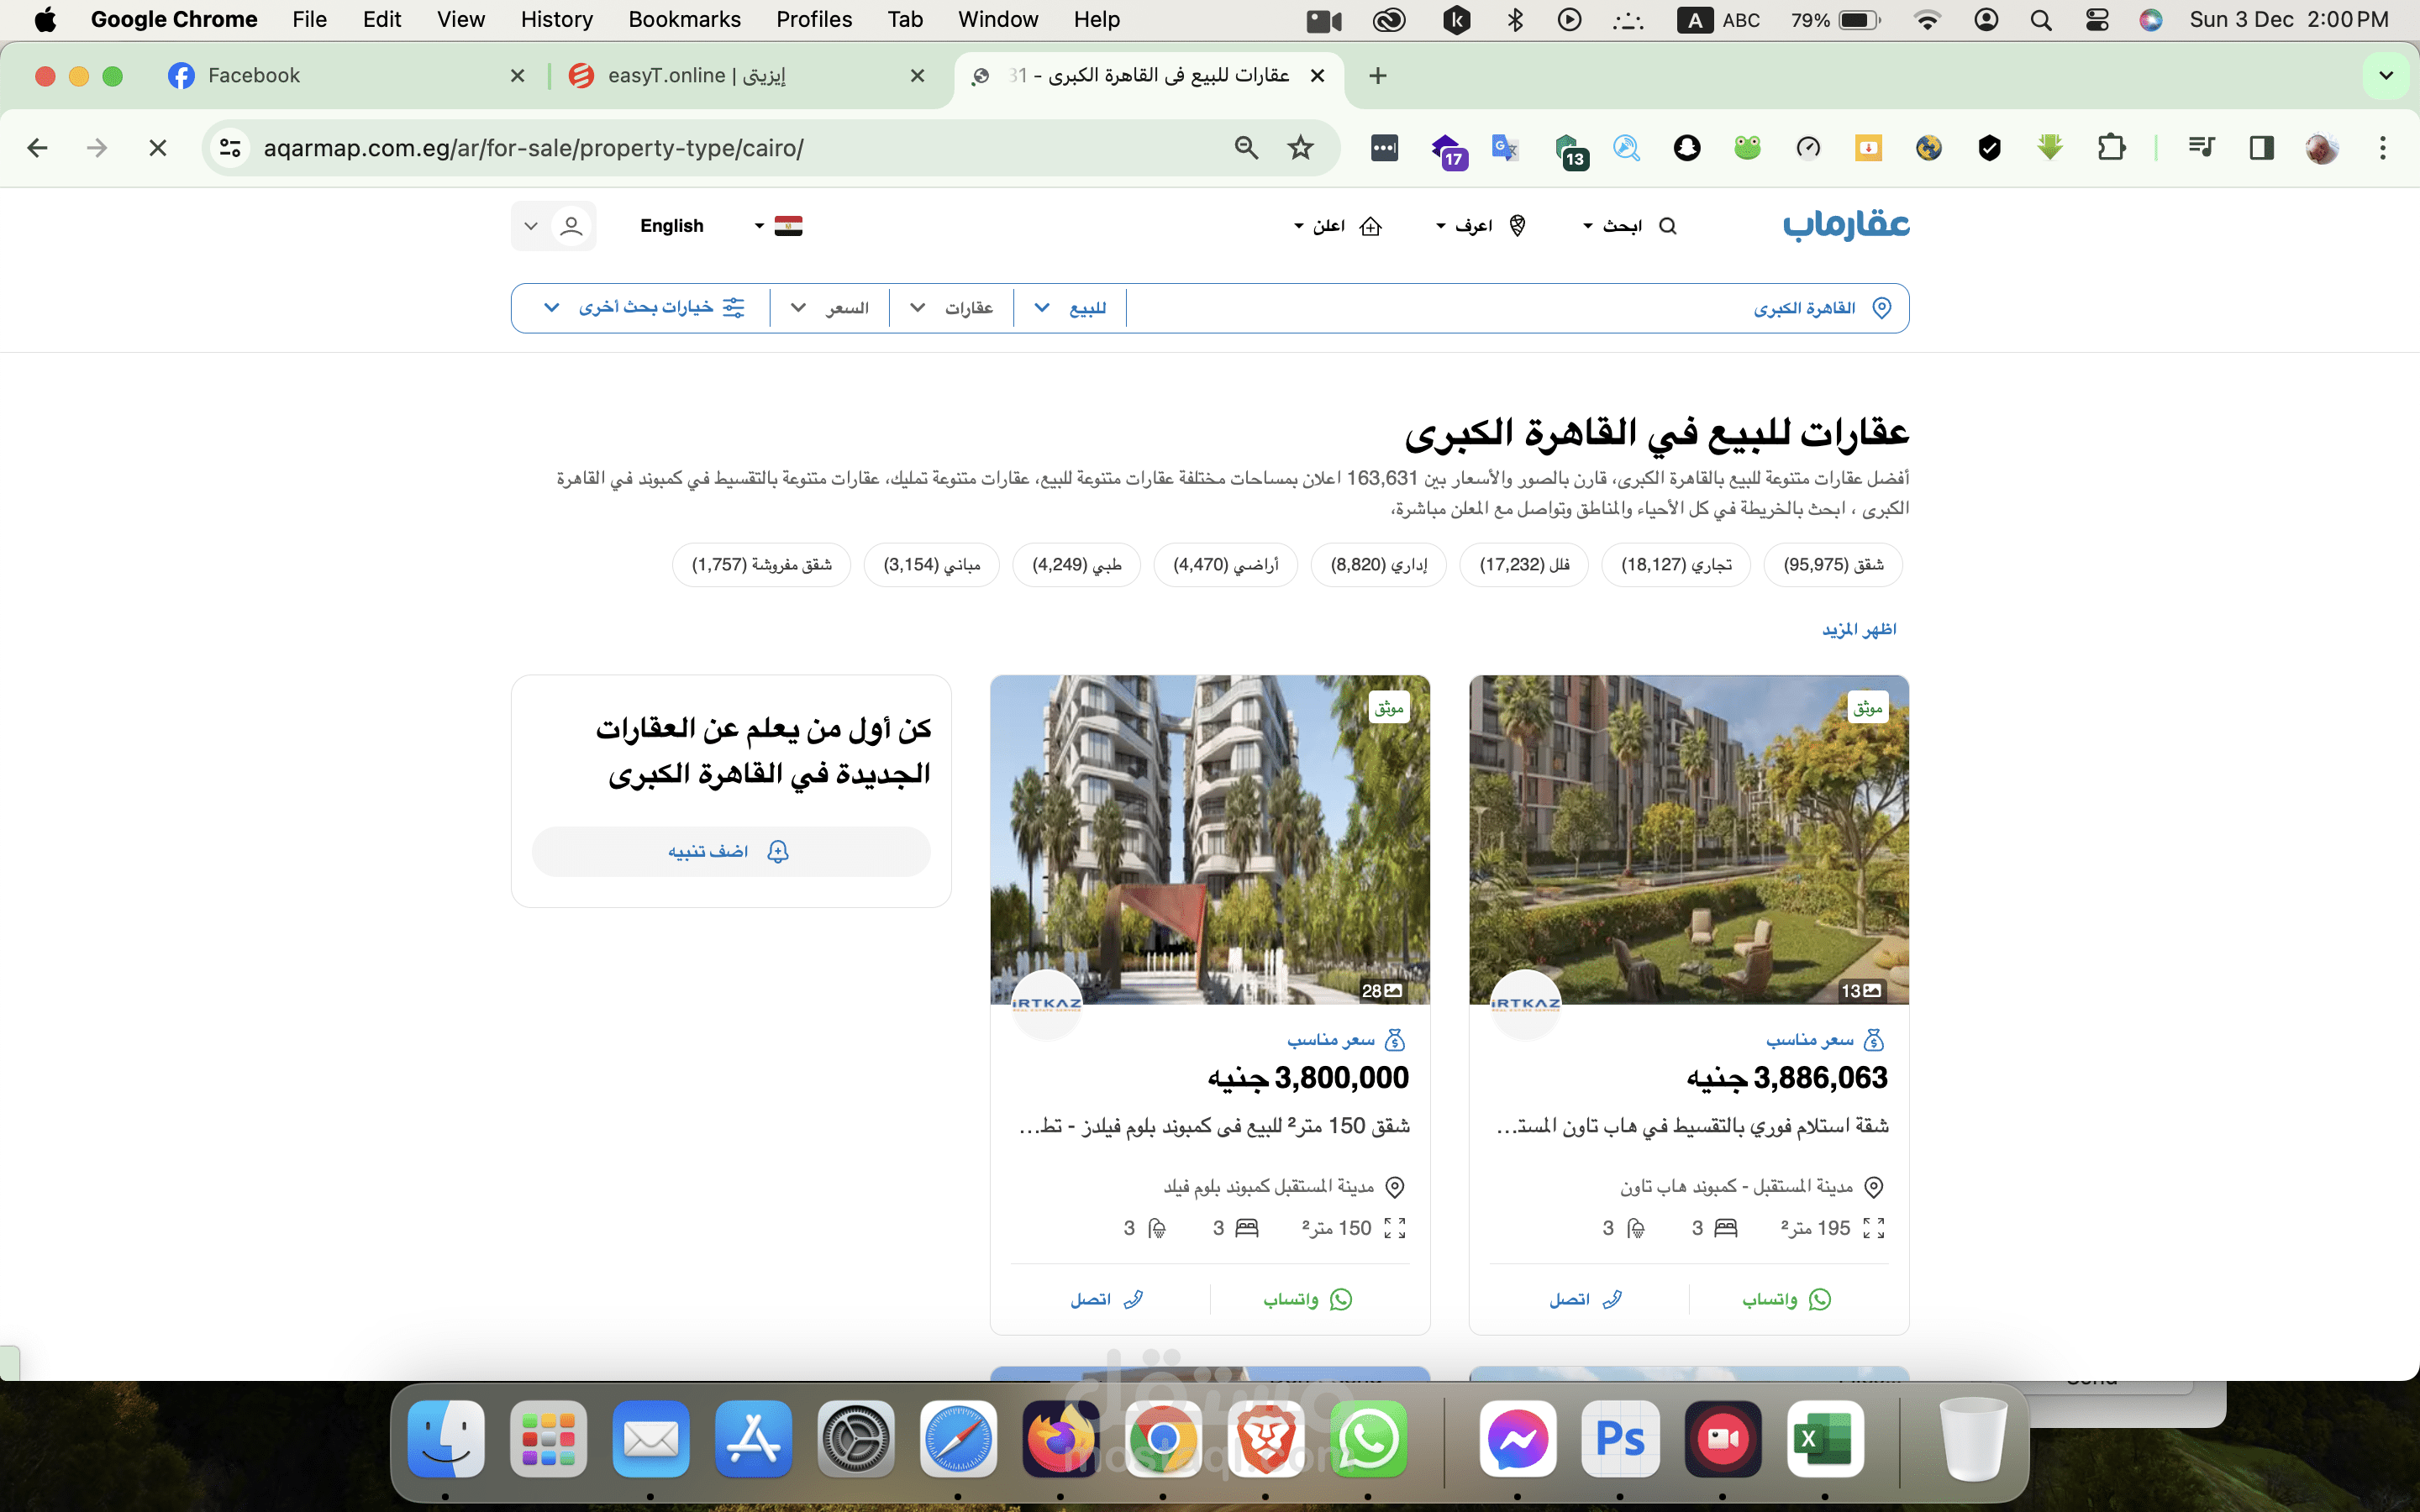Bookmark this page with the star icon

coord(1300,148)
